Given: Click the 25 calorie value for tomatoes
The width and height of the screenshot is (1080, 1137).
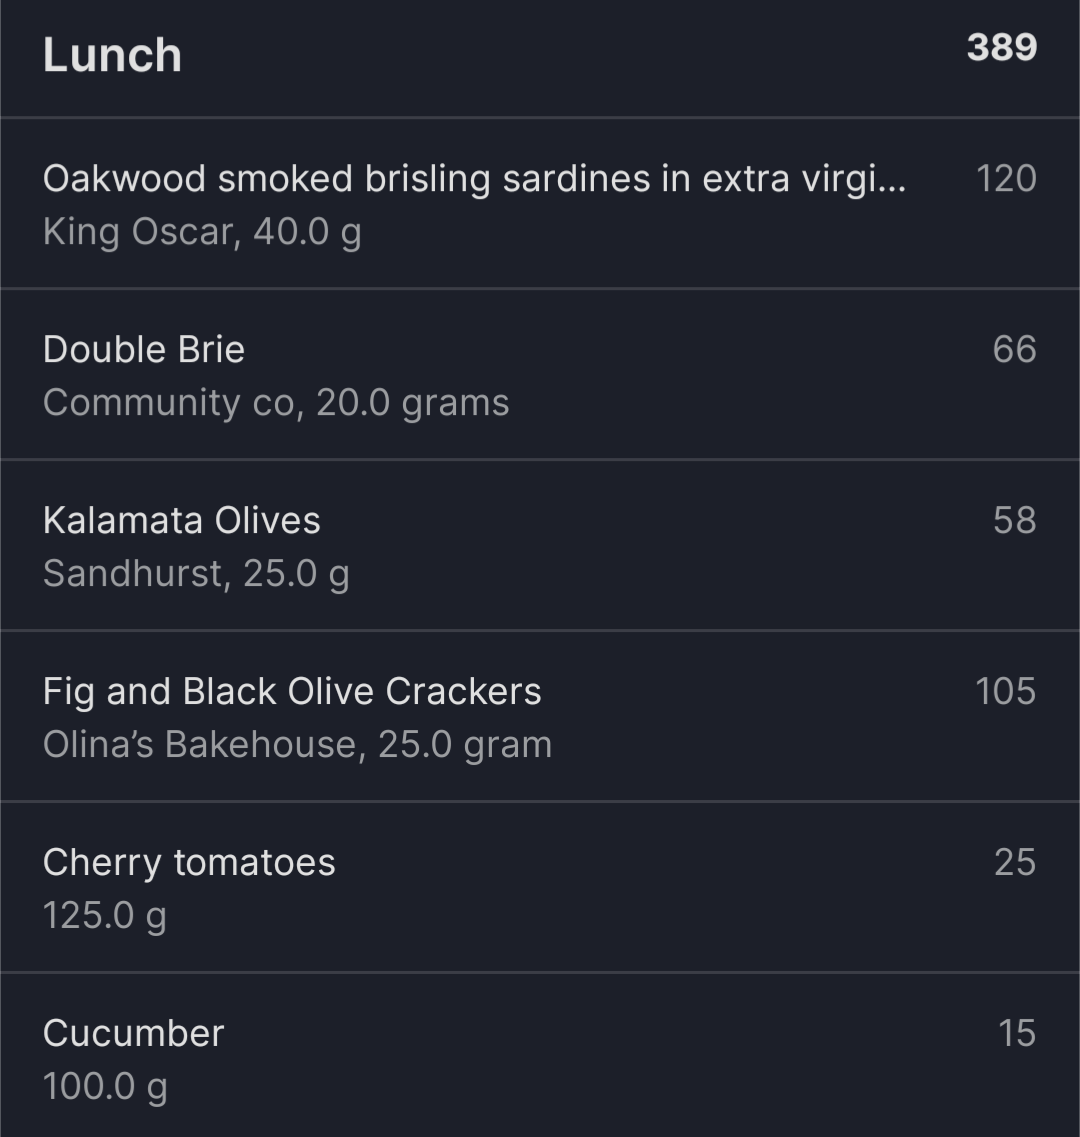Looking at the screenshot, I should point(1015,863).
